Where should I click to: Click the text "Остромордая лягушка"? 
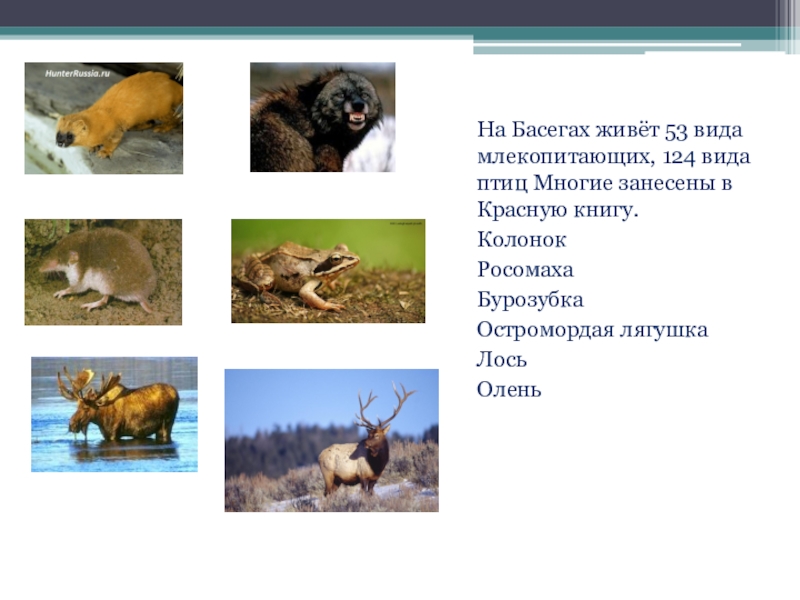click(x=592, y=330)
